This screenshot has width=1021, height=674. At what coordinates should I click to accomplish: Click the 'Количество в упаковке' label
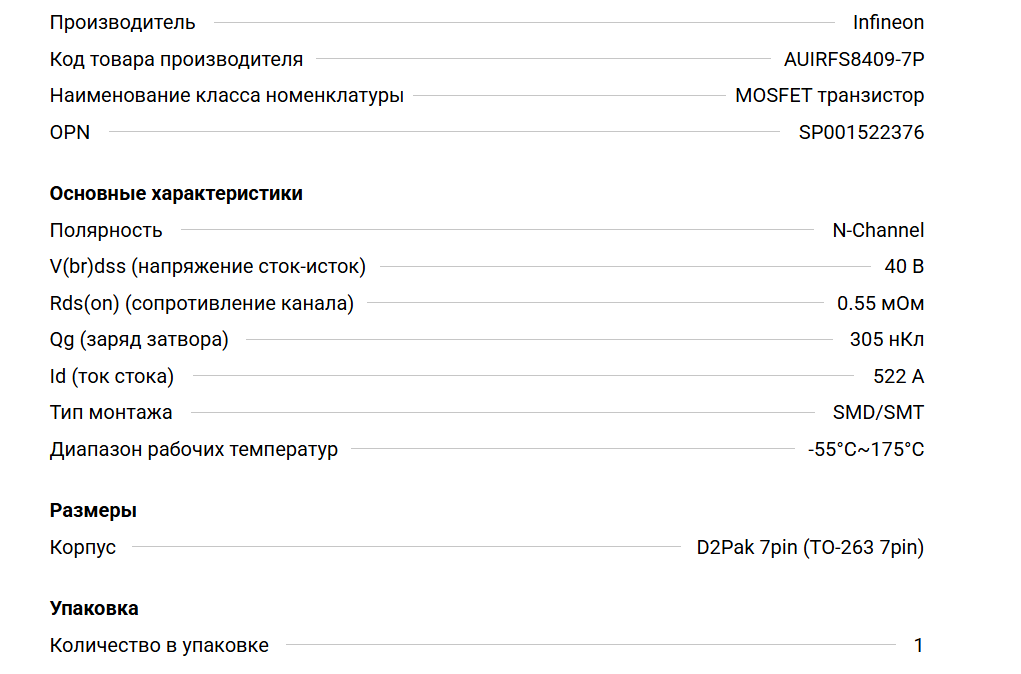click(x=159, y=645)
